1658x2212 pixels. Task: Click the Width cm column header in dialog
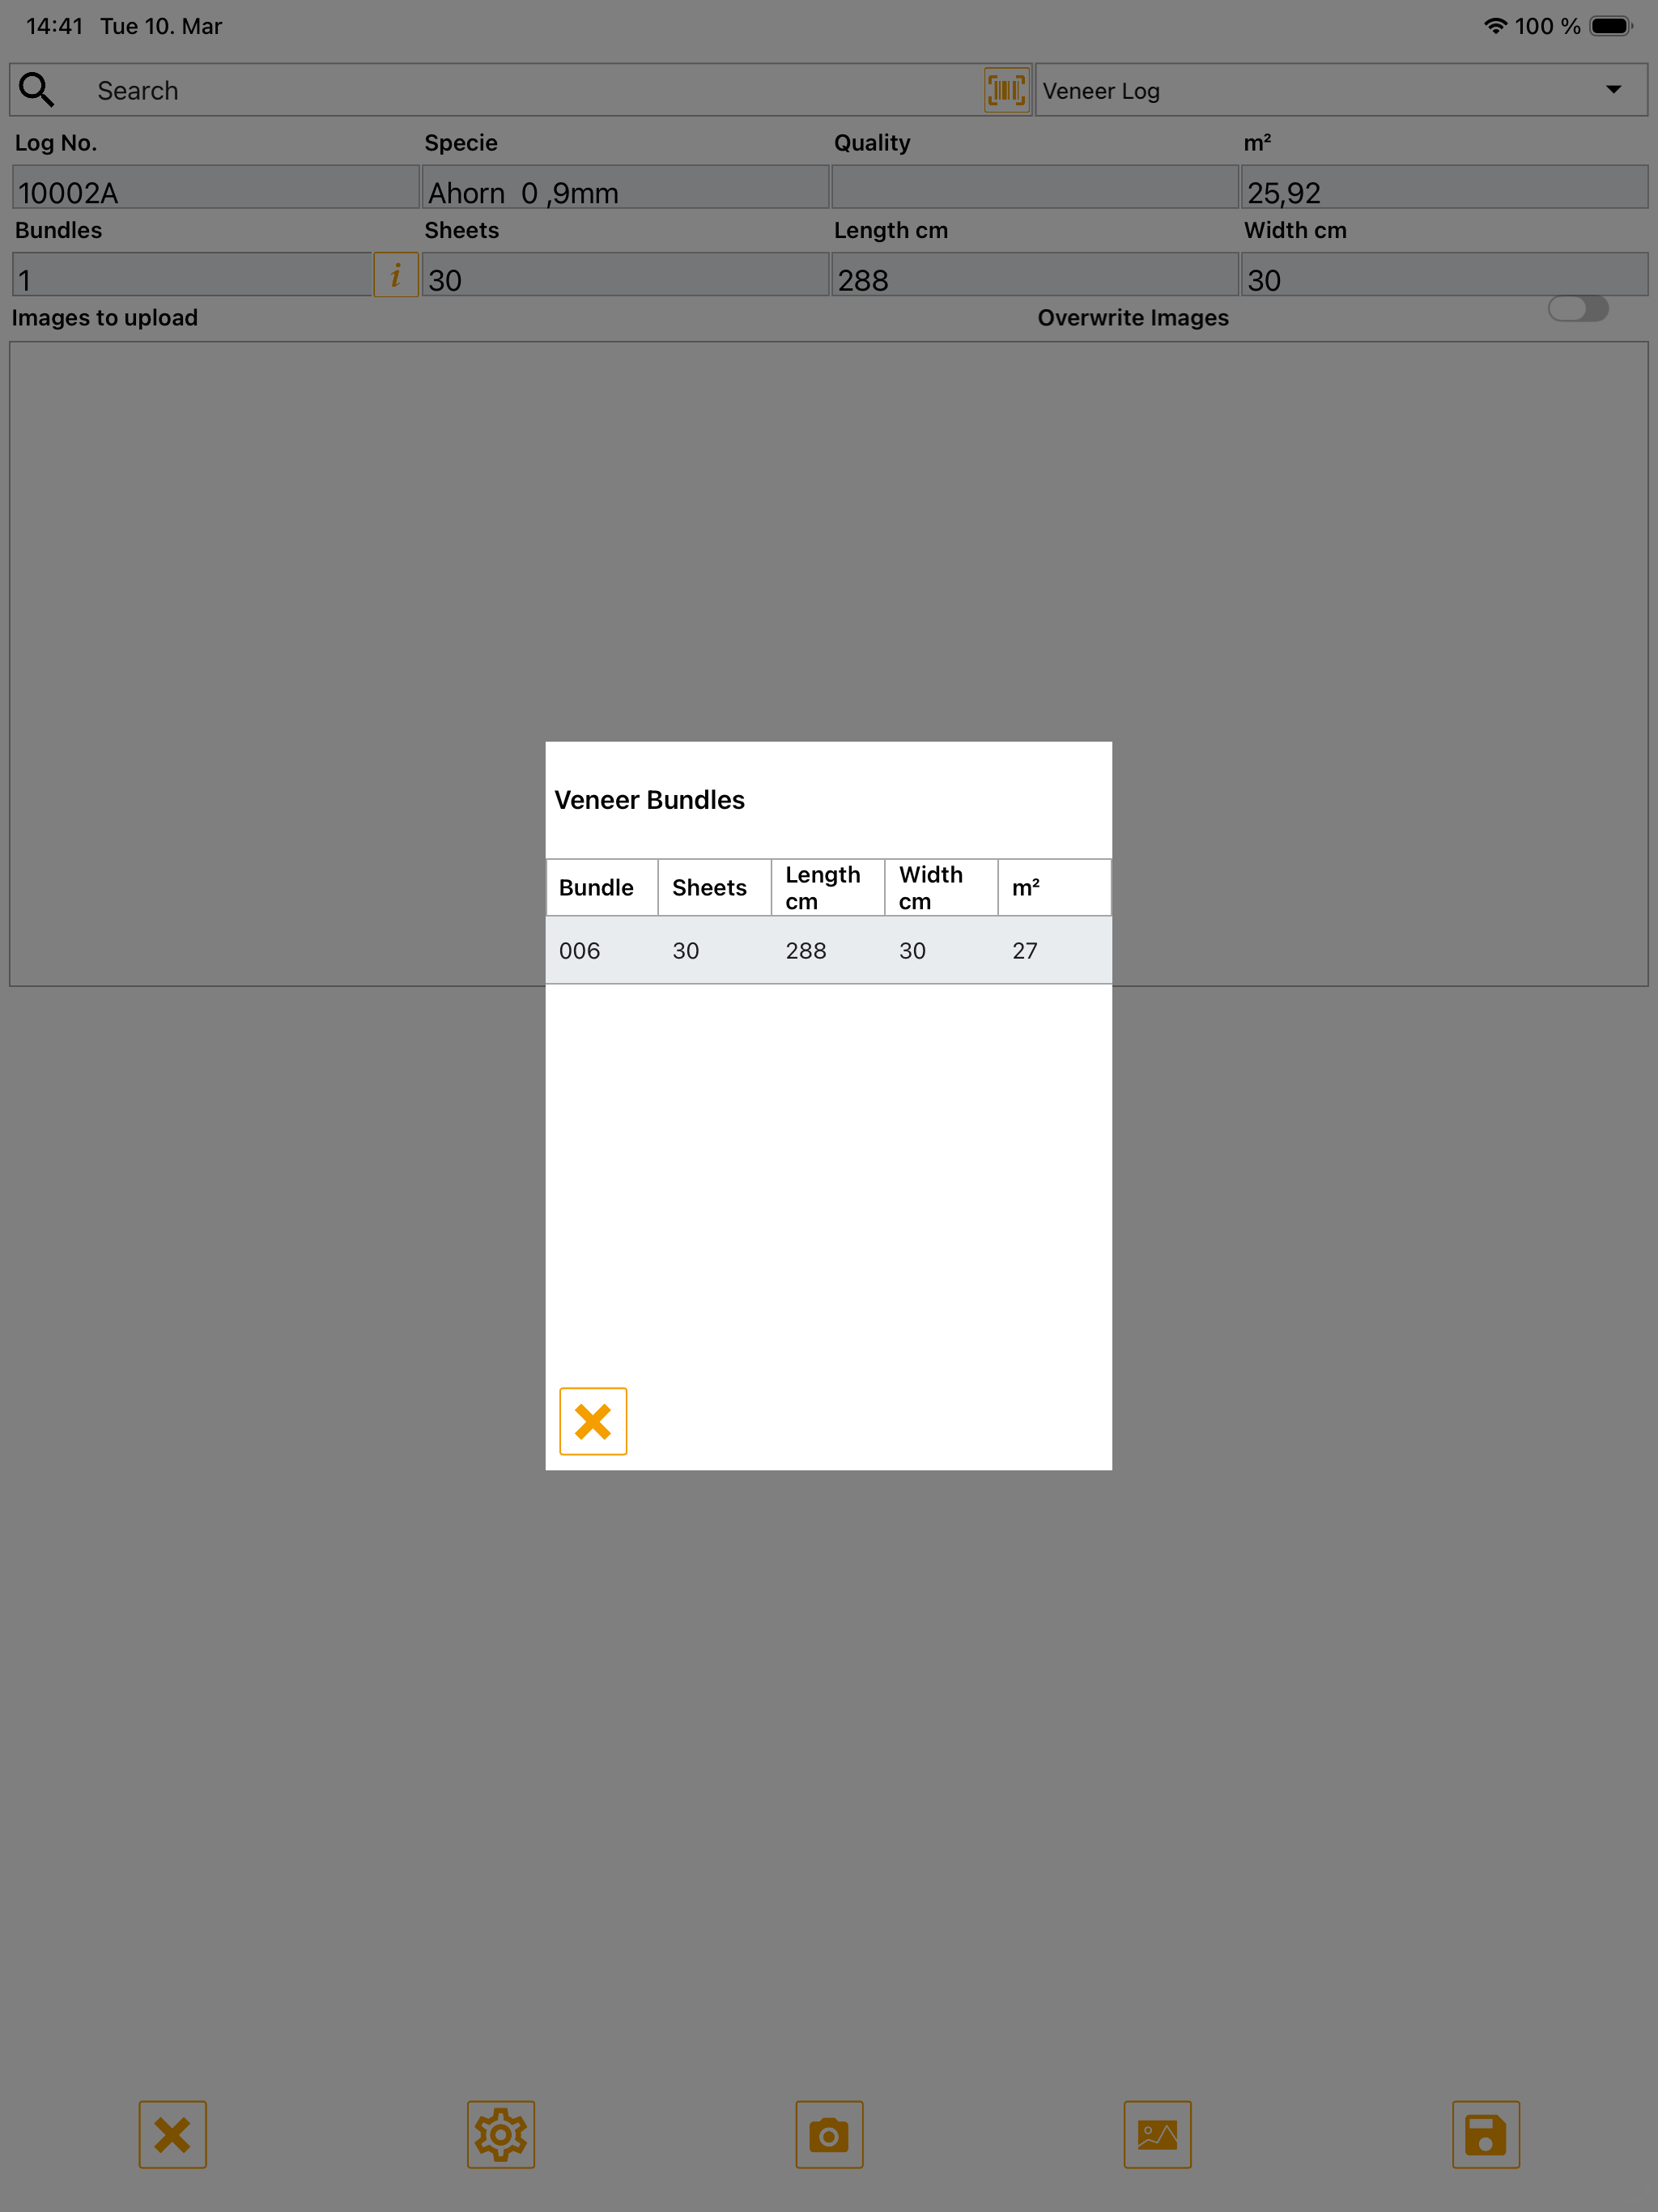click(941, 887)
